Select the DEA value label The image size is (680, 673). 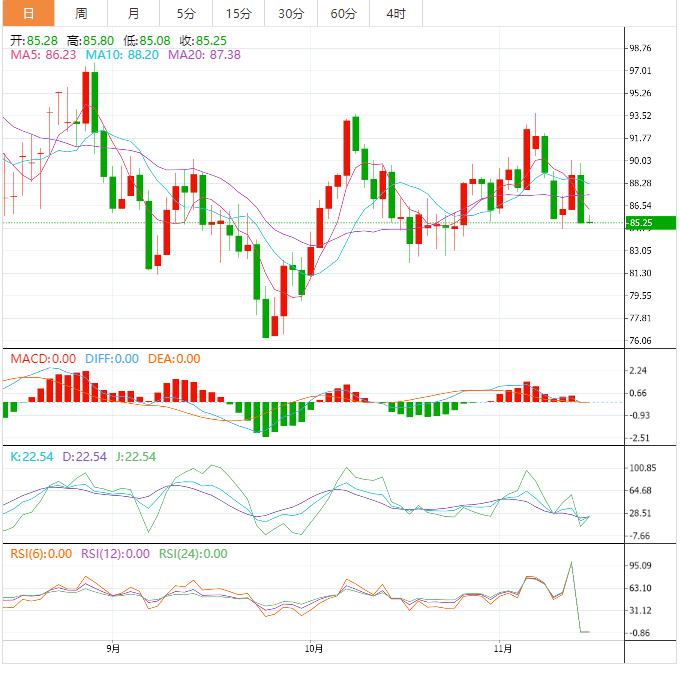(x=174, y=358)
